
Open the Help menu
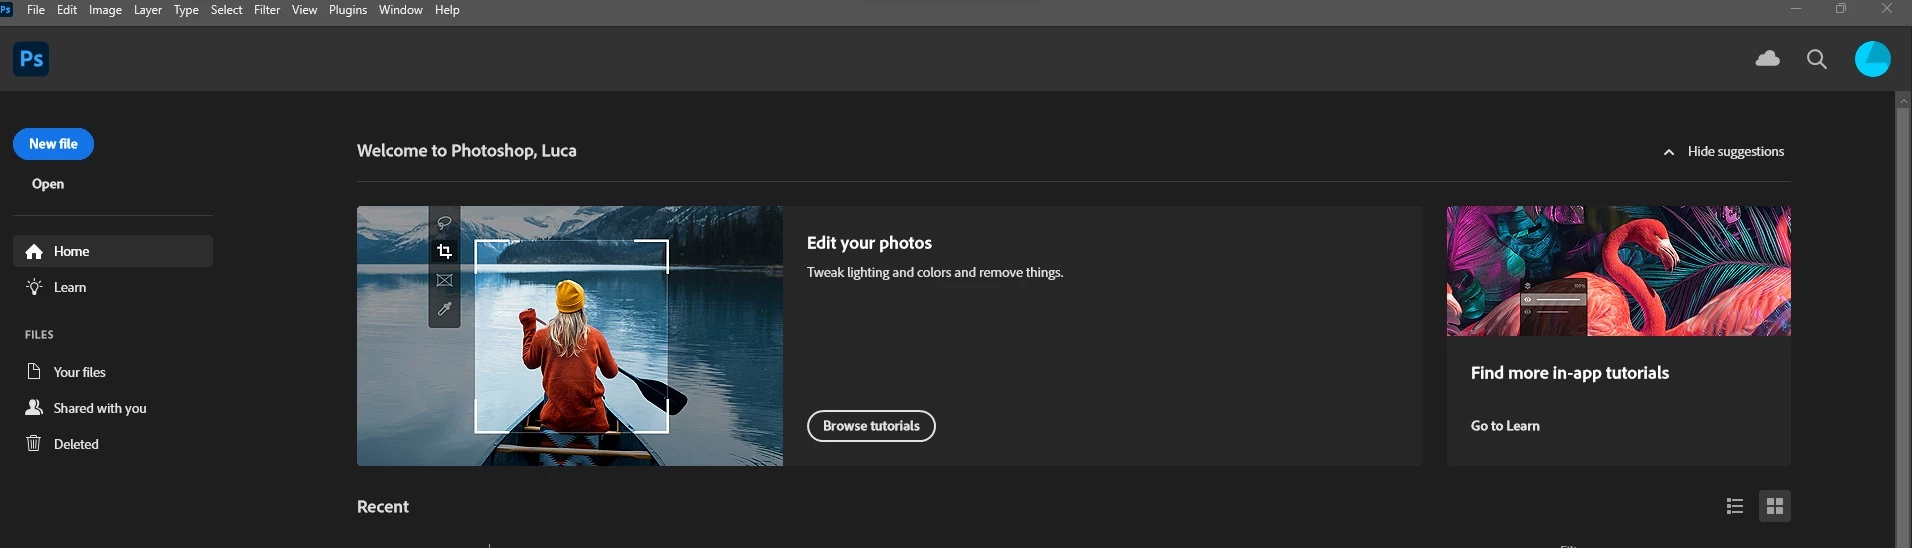tap(447, 10)
